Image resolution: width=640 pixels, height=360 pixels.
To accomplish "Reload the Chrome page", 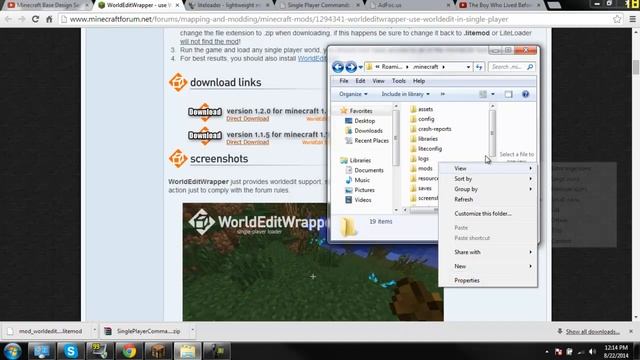I will click(x=35, y=19).
